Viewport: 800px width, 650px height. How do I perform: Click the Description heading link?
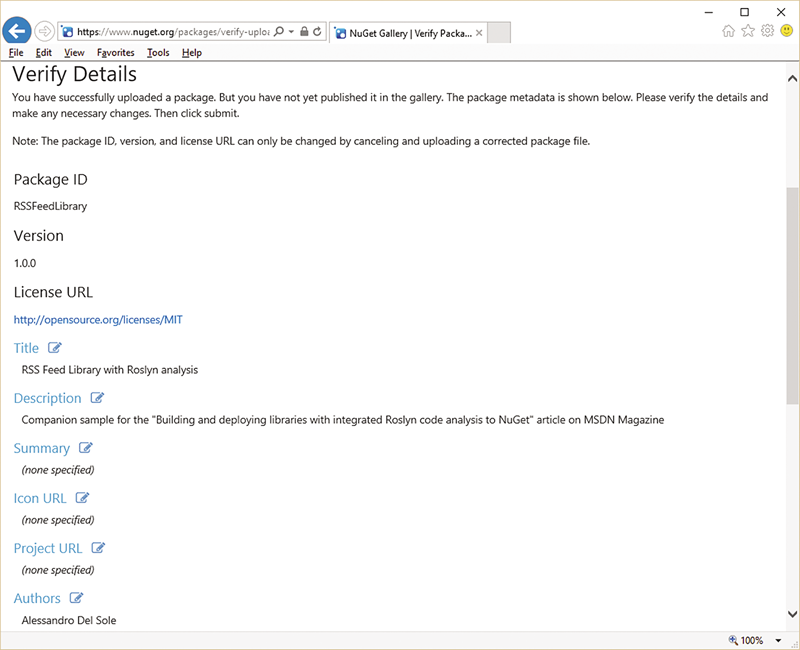(47, 398)
